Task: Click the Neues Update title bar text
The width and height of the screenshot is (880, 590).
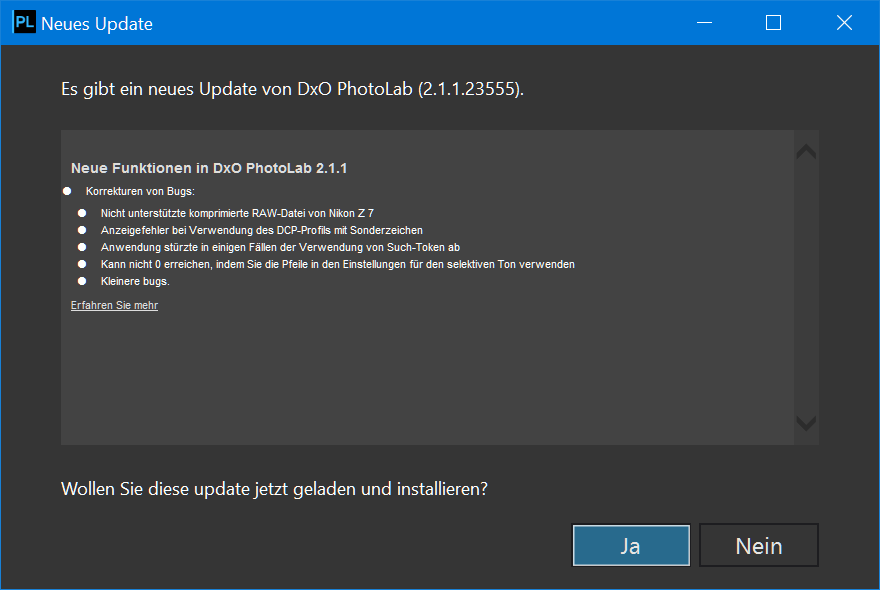Action: coord(97,24)
